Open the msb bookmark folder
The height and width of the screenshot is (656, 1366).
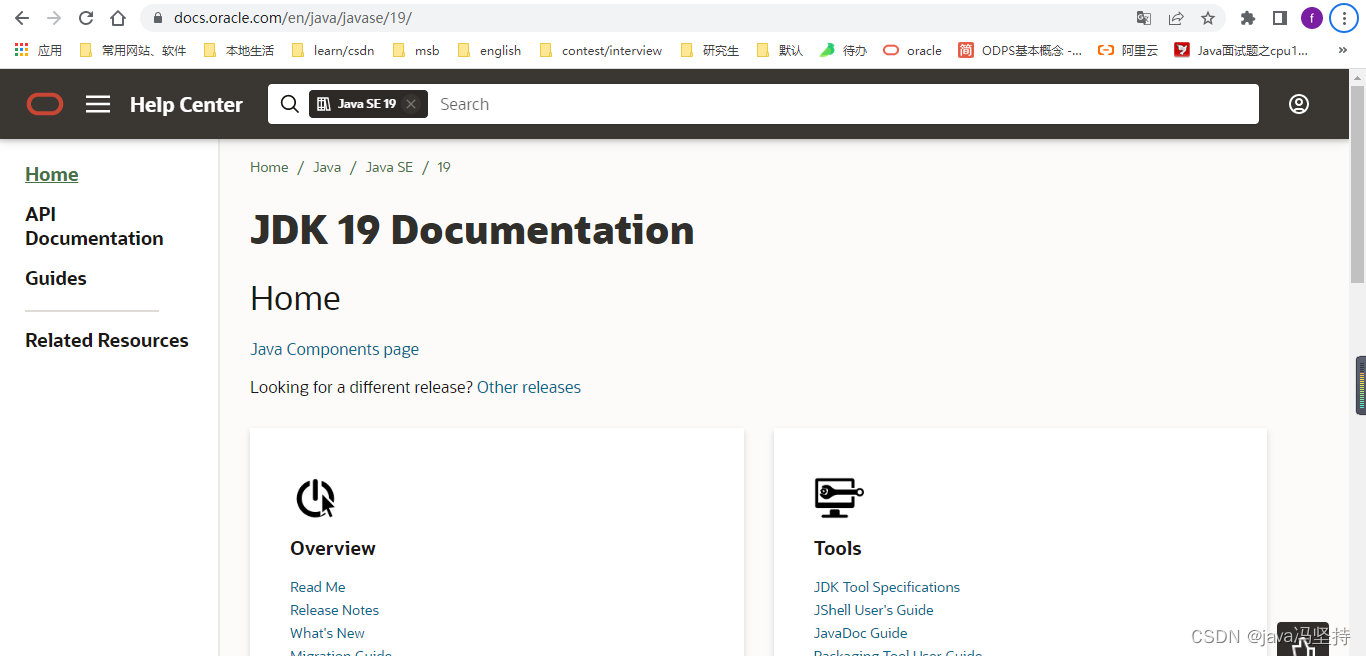[415, 50]
